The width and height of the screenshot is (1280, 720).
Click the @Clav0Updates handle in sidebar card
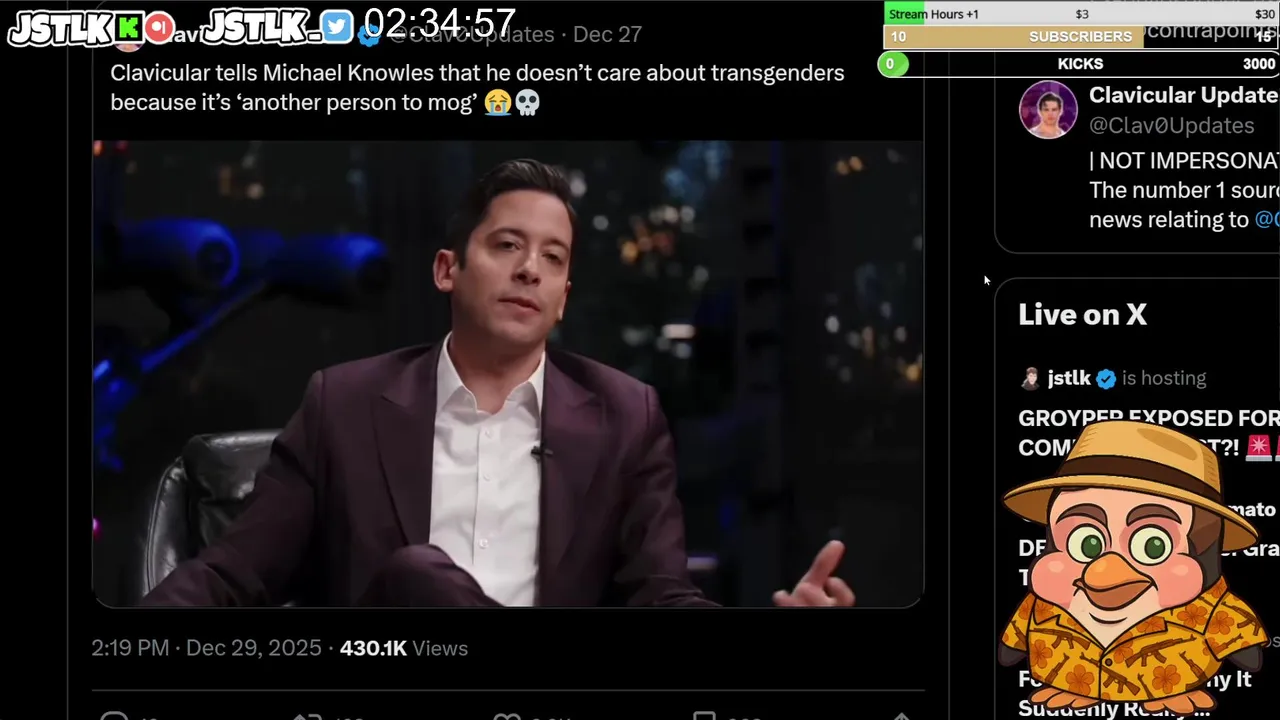[1171, 125]
